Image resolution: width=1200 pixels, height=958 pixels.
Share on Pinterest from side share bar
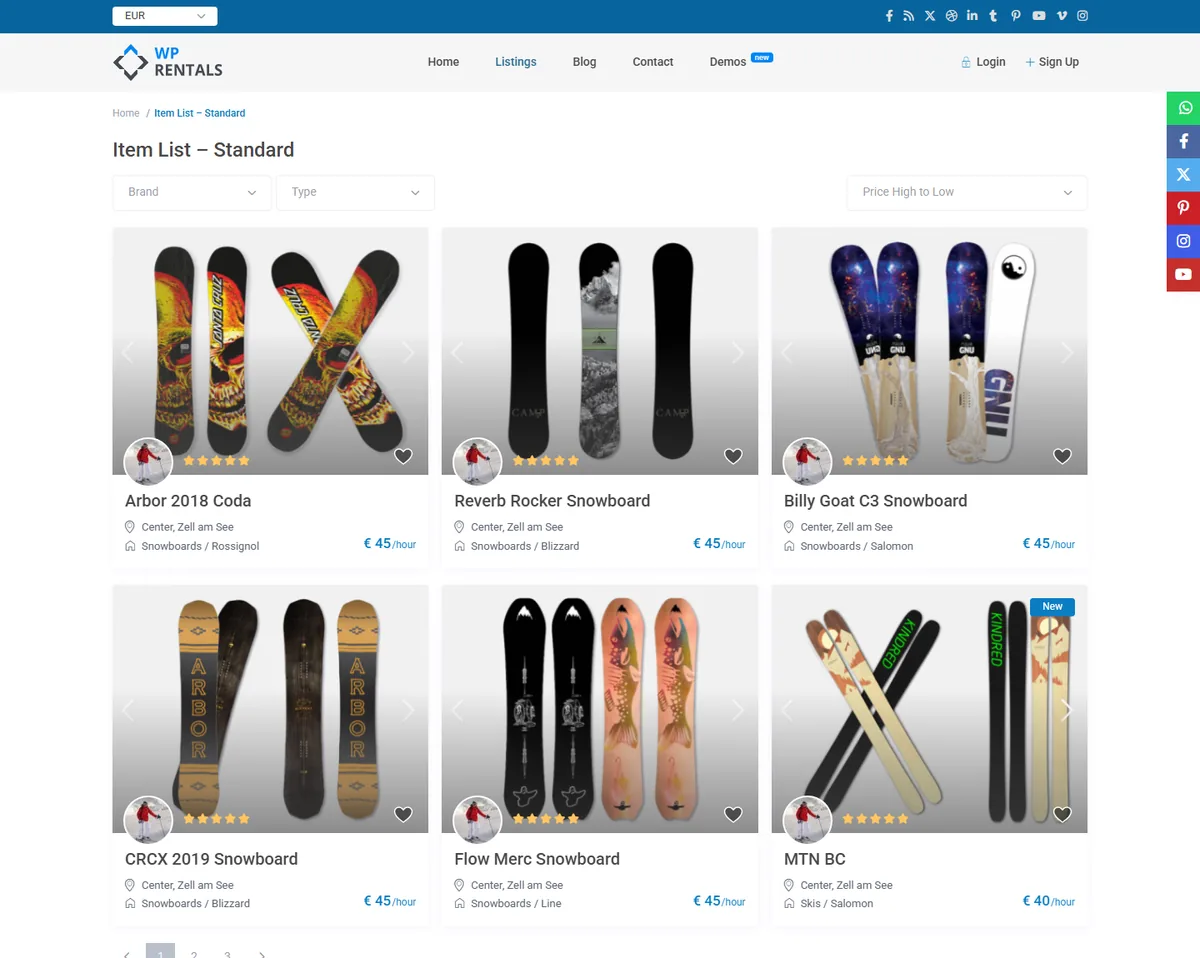click(x=1183, y=208)
